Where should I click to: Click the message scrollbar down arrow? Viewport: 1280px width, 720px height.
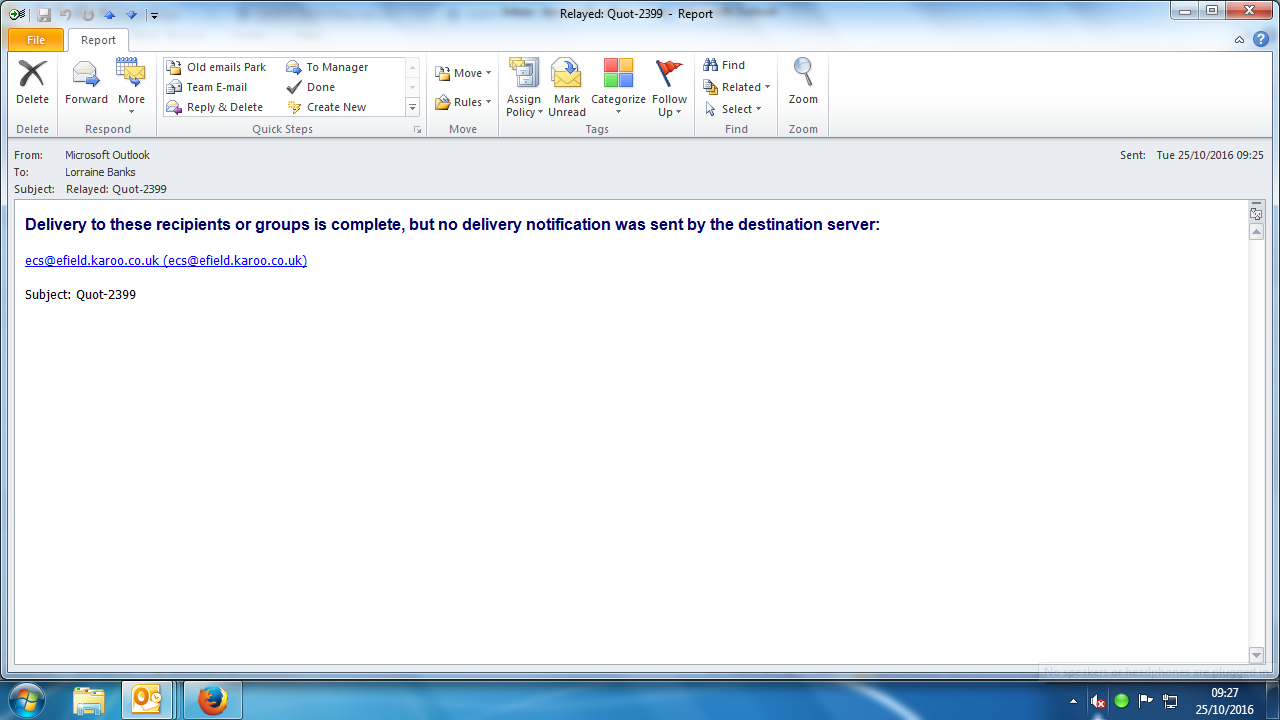click(x=1257, y=655)
